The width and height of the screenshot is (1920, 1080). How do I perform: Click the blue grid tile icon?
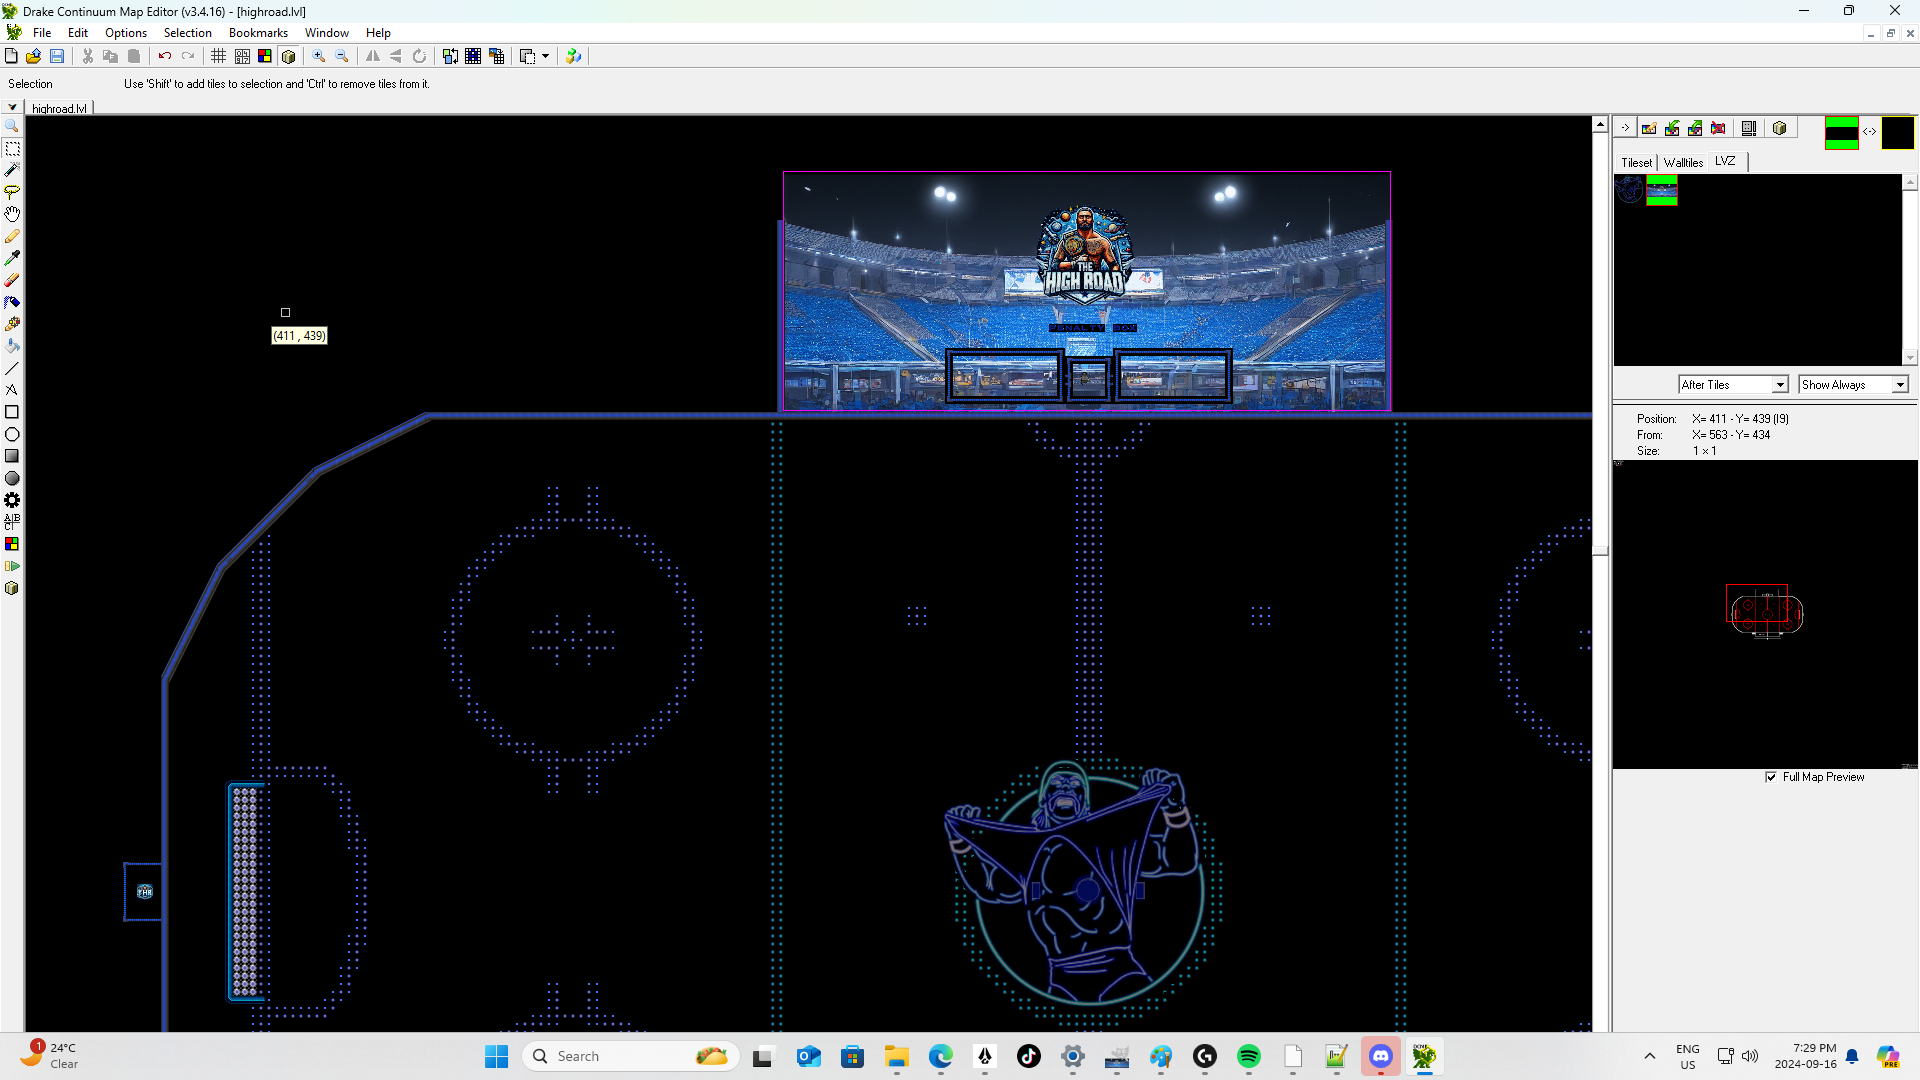click(473, 56)
